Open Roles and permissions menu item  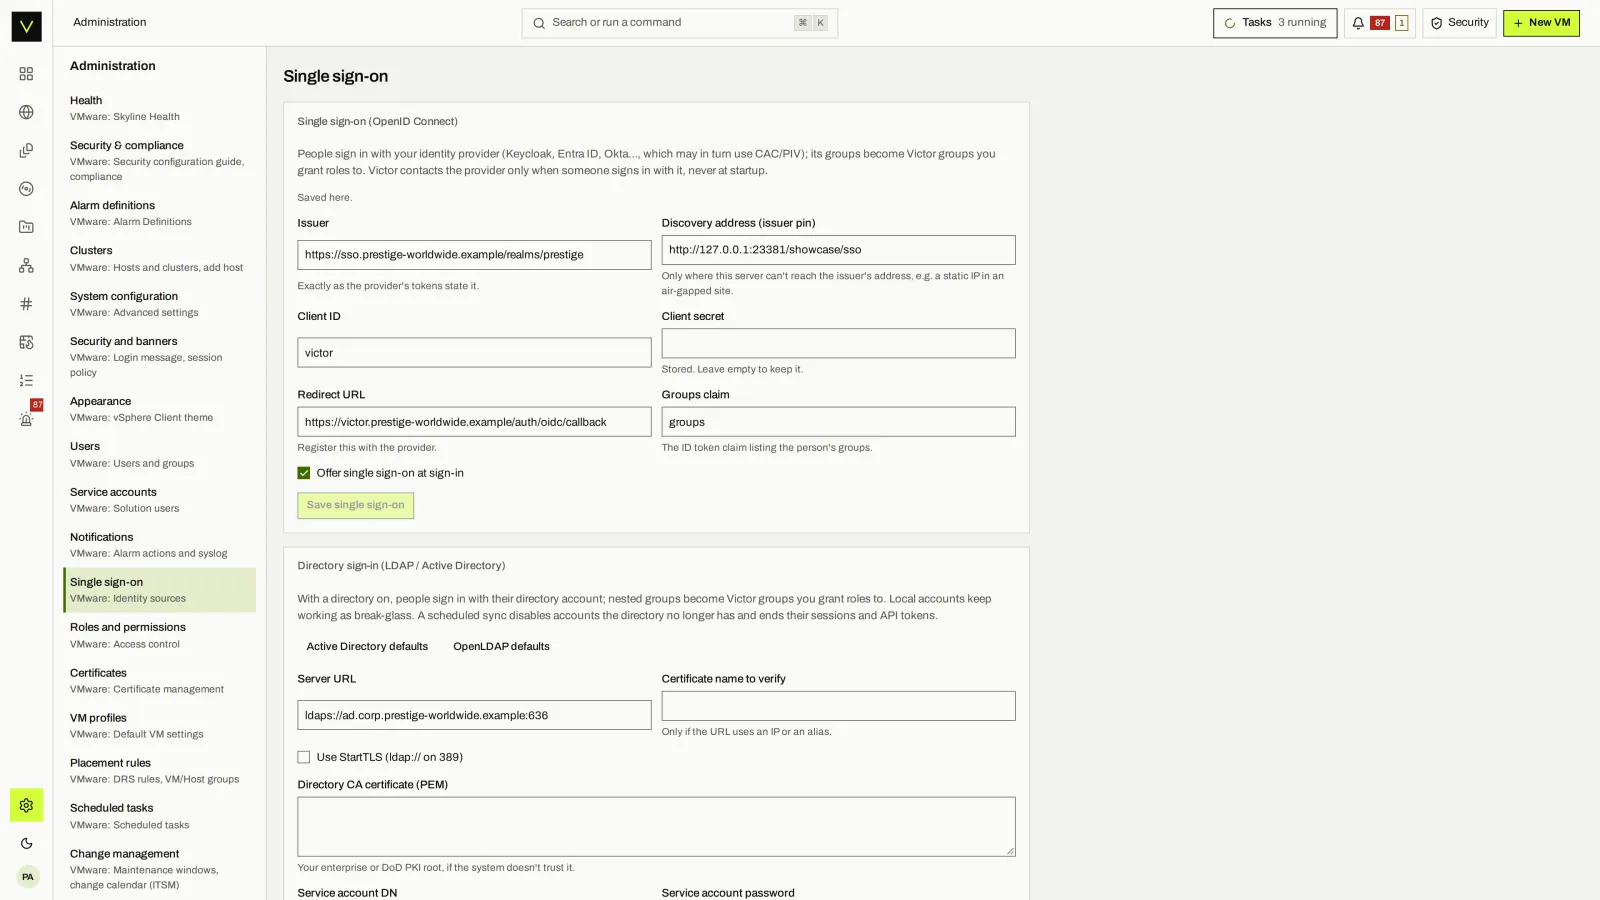coord(159,635)
